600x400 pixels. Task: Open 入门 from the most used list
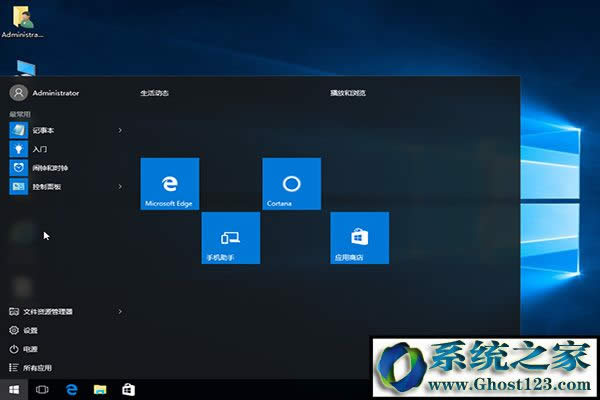pyautogui.click(x=40, y=148)
